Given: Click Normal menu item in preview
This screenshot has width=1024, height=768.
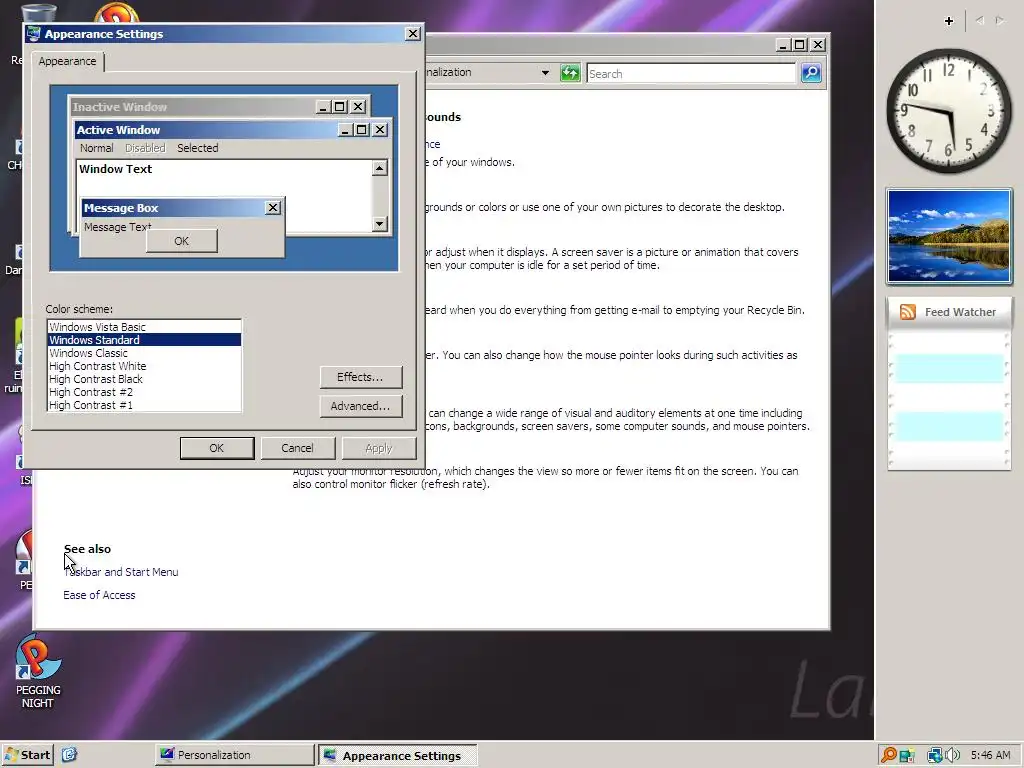Looking at the screenshot, I should [x=97, y=148].
